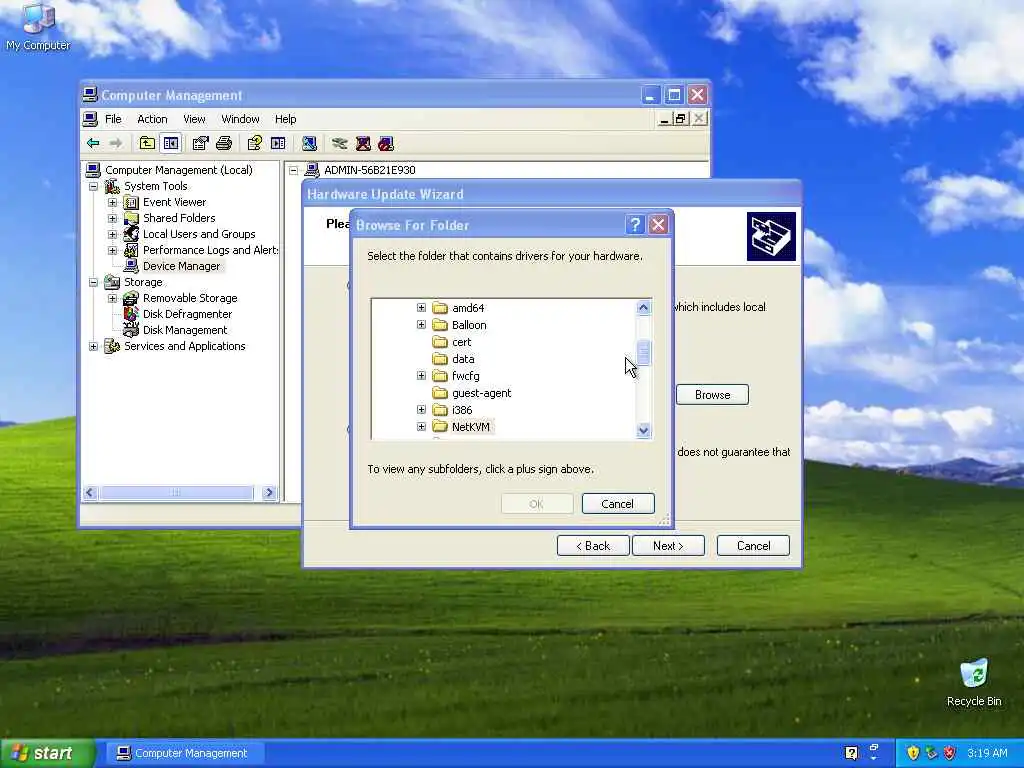Cancel the Hardware Update Wizard

(x=753, y=545)
